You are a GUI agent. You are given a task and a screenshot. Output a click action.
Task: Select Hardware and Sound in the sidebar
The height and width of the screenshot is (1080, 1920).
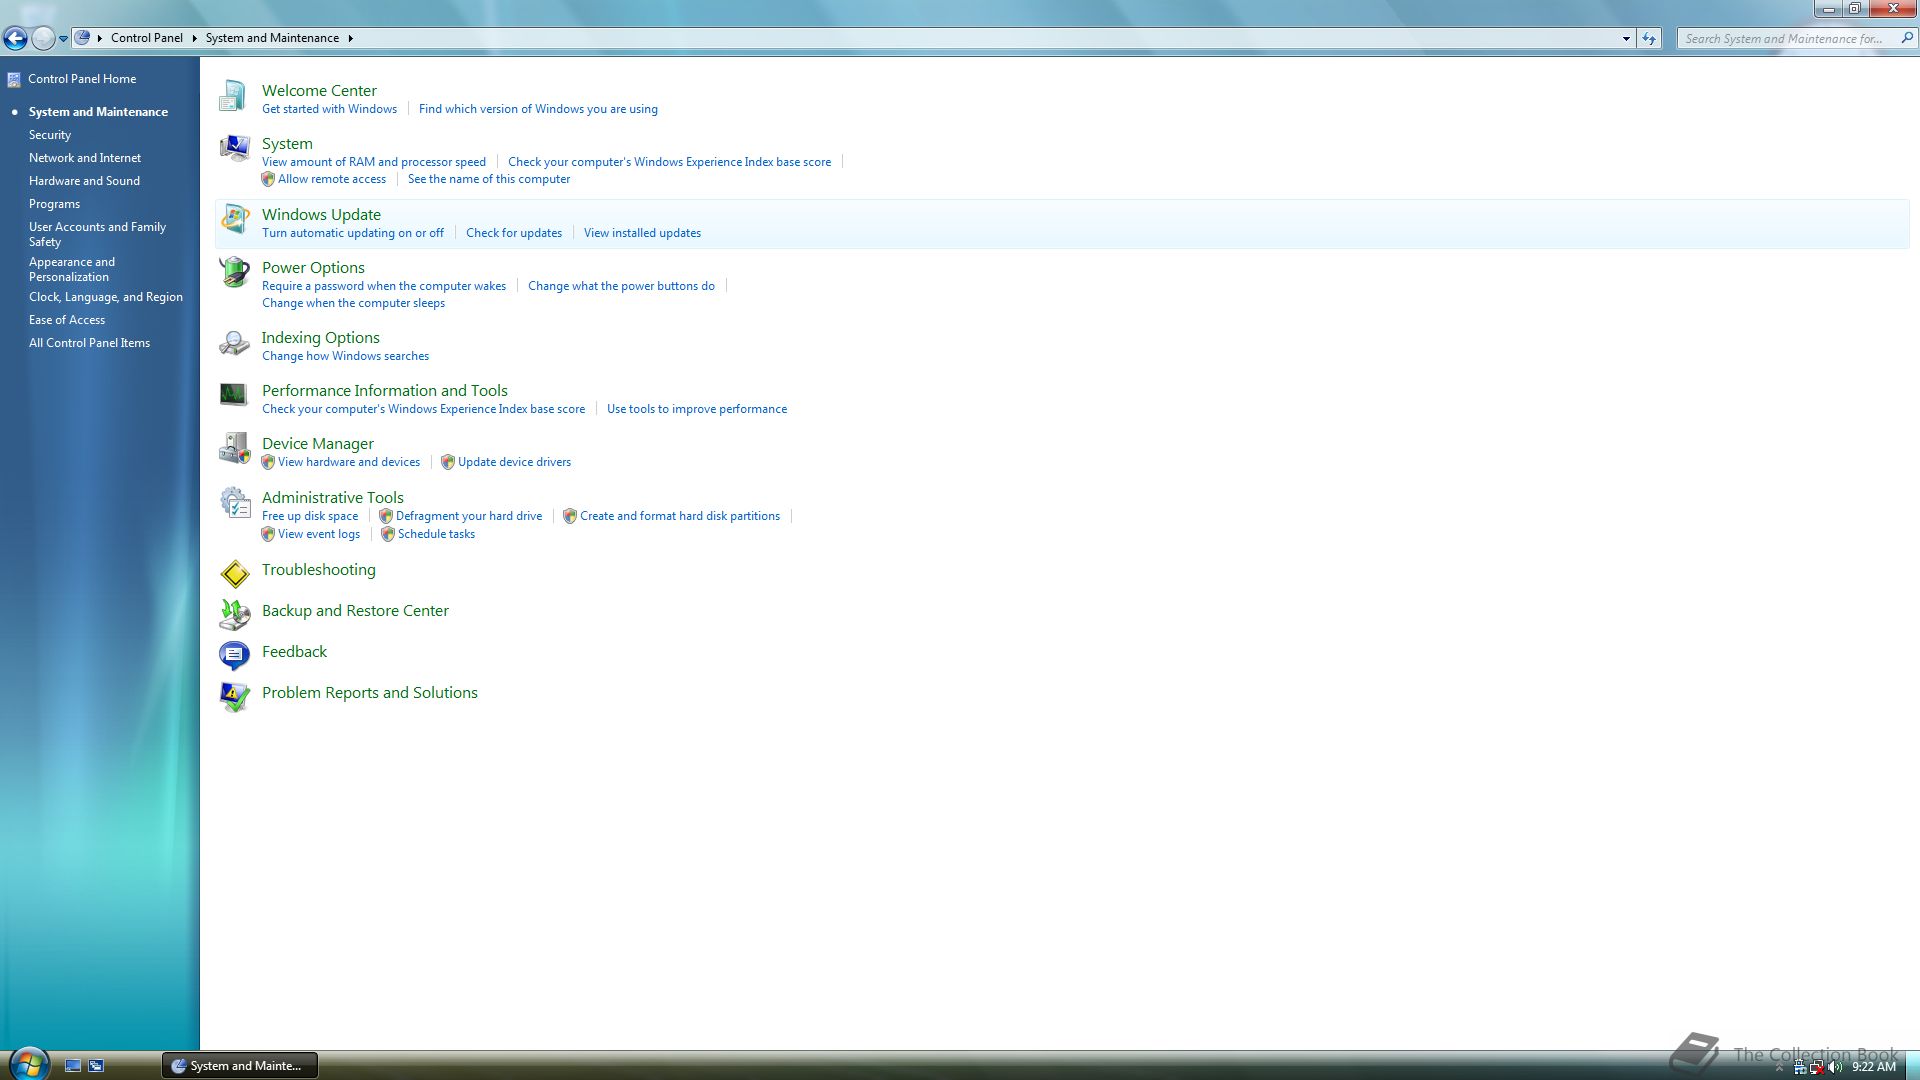click(x=84, y=181)
